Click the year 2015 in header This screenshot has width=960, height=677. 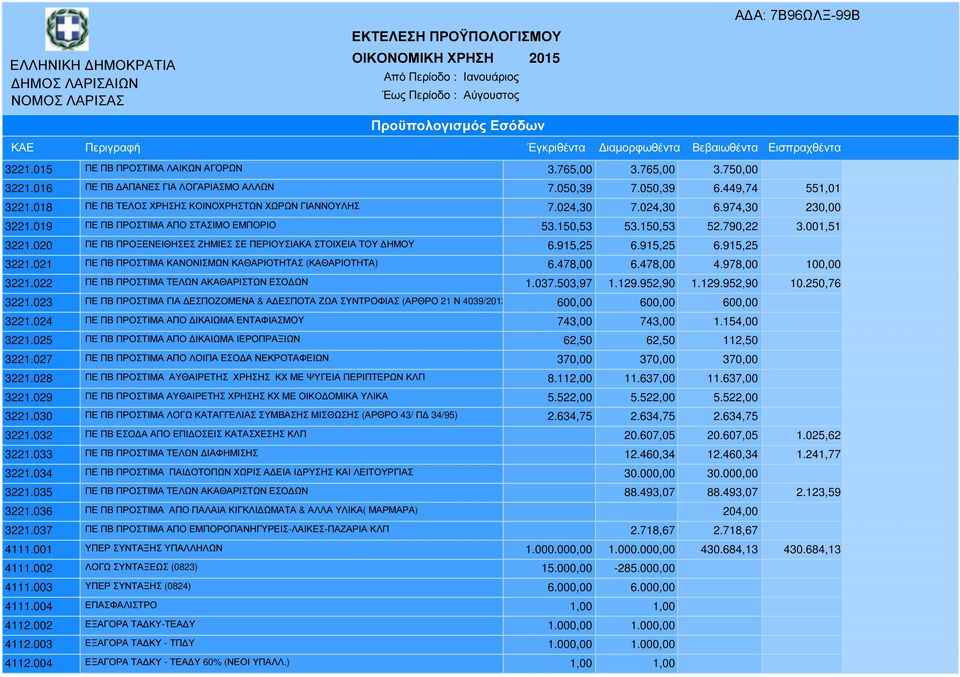pos(544,58)
